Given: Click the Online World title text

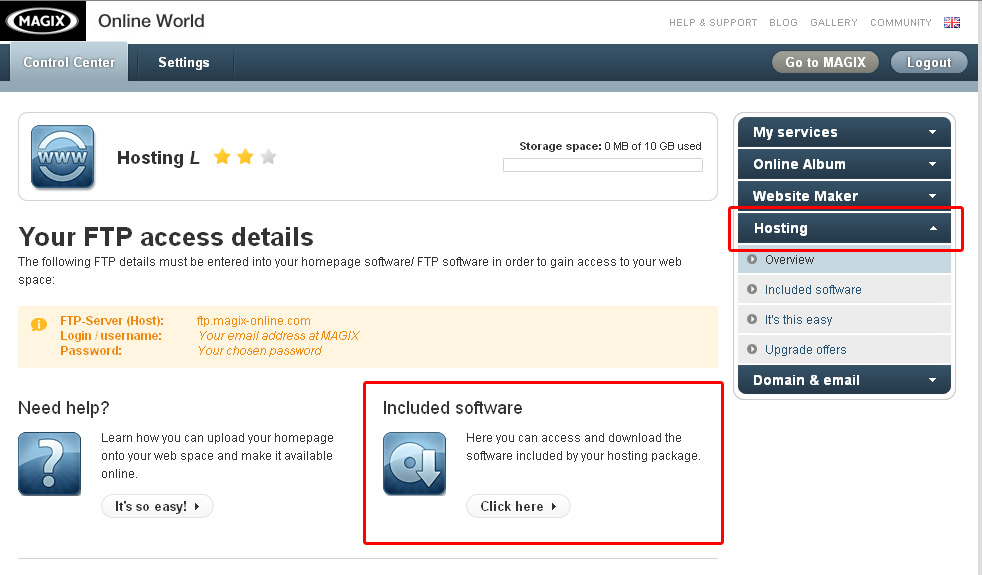Looking at the screenshot, I should pyautogui.click(x=151, y=21).
